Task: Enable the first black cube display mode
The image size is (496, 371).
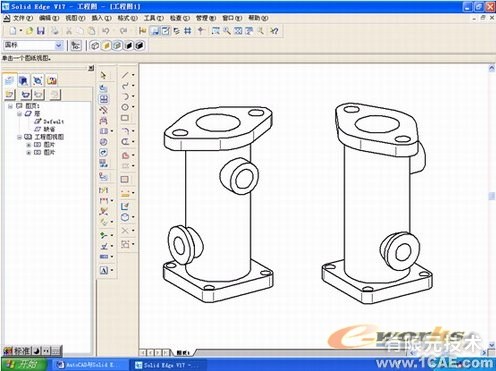Action: click(128, 45)
